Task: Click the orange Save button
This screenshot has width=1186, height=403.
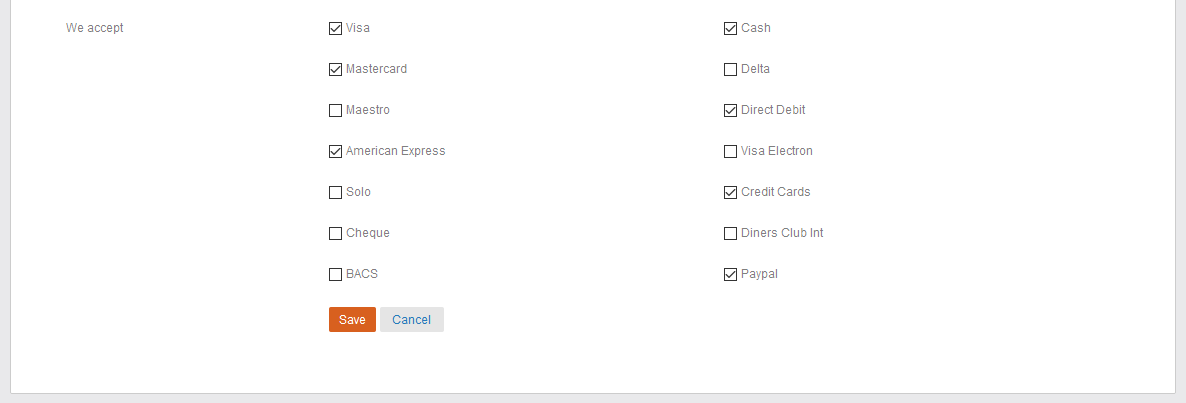Action: pos(352,320)
